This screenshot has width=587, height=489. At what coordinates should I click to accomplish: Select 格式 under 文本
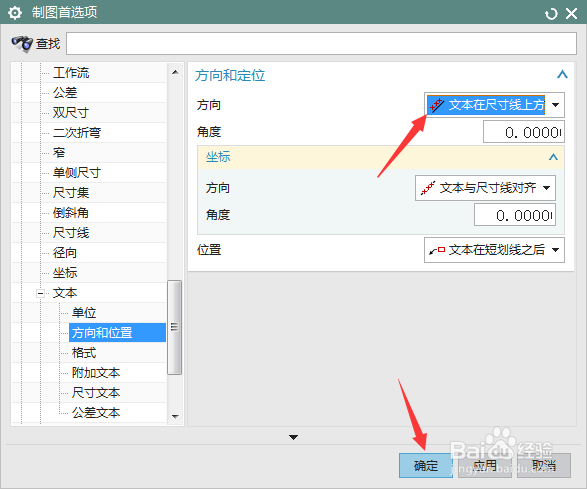[84, 353]
